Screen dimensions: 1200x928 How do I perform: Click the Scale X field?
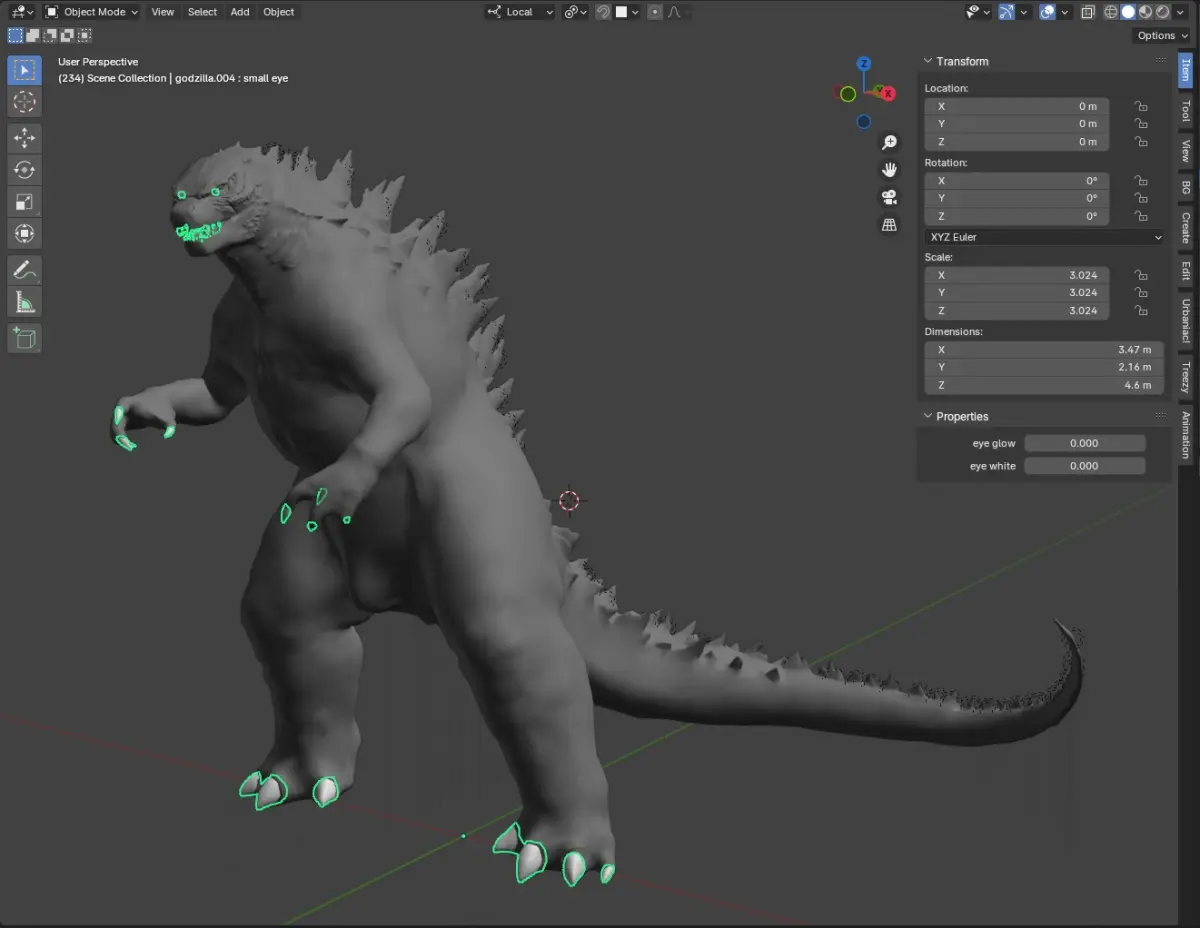point(1016,275)
